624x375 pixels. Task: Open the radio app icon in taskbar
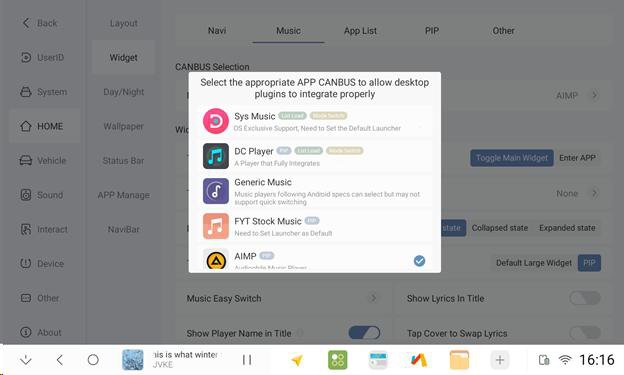(378, 360)
